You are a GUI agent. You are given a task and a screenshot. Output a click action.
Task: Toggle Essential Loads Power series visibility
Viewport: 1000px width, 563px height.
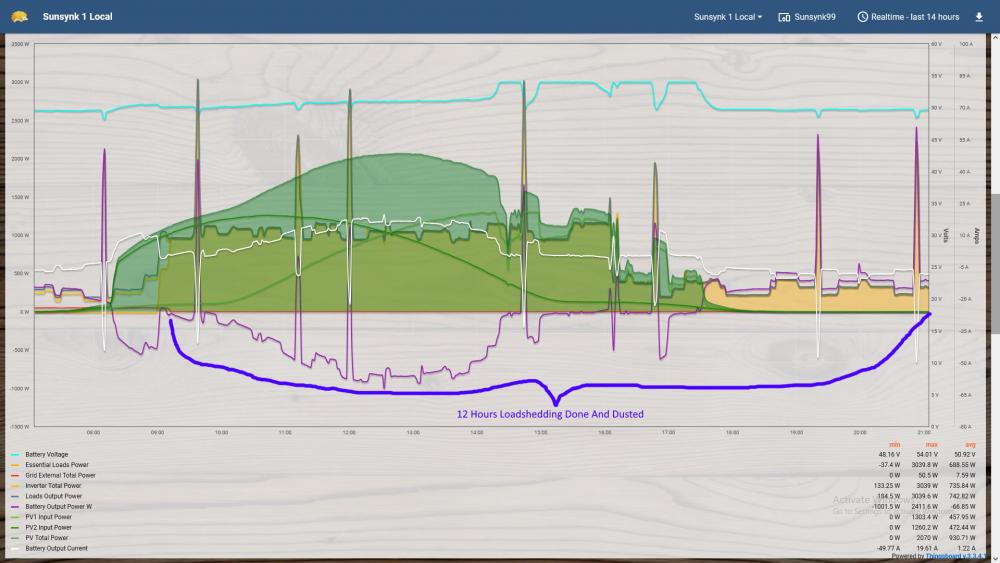coord(57,465)
